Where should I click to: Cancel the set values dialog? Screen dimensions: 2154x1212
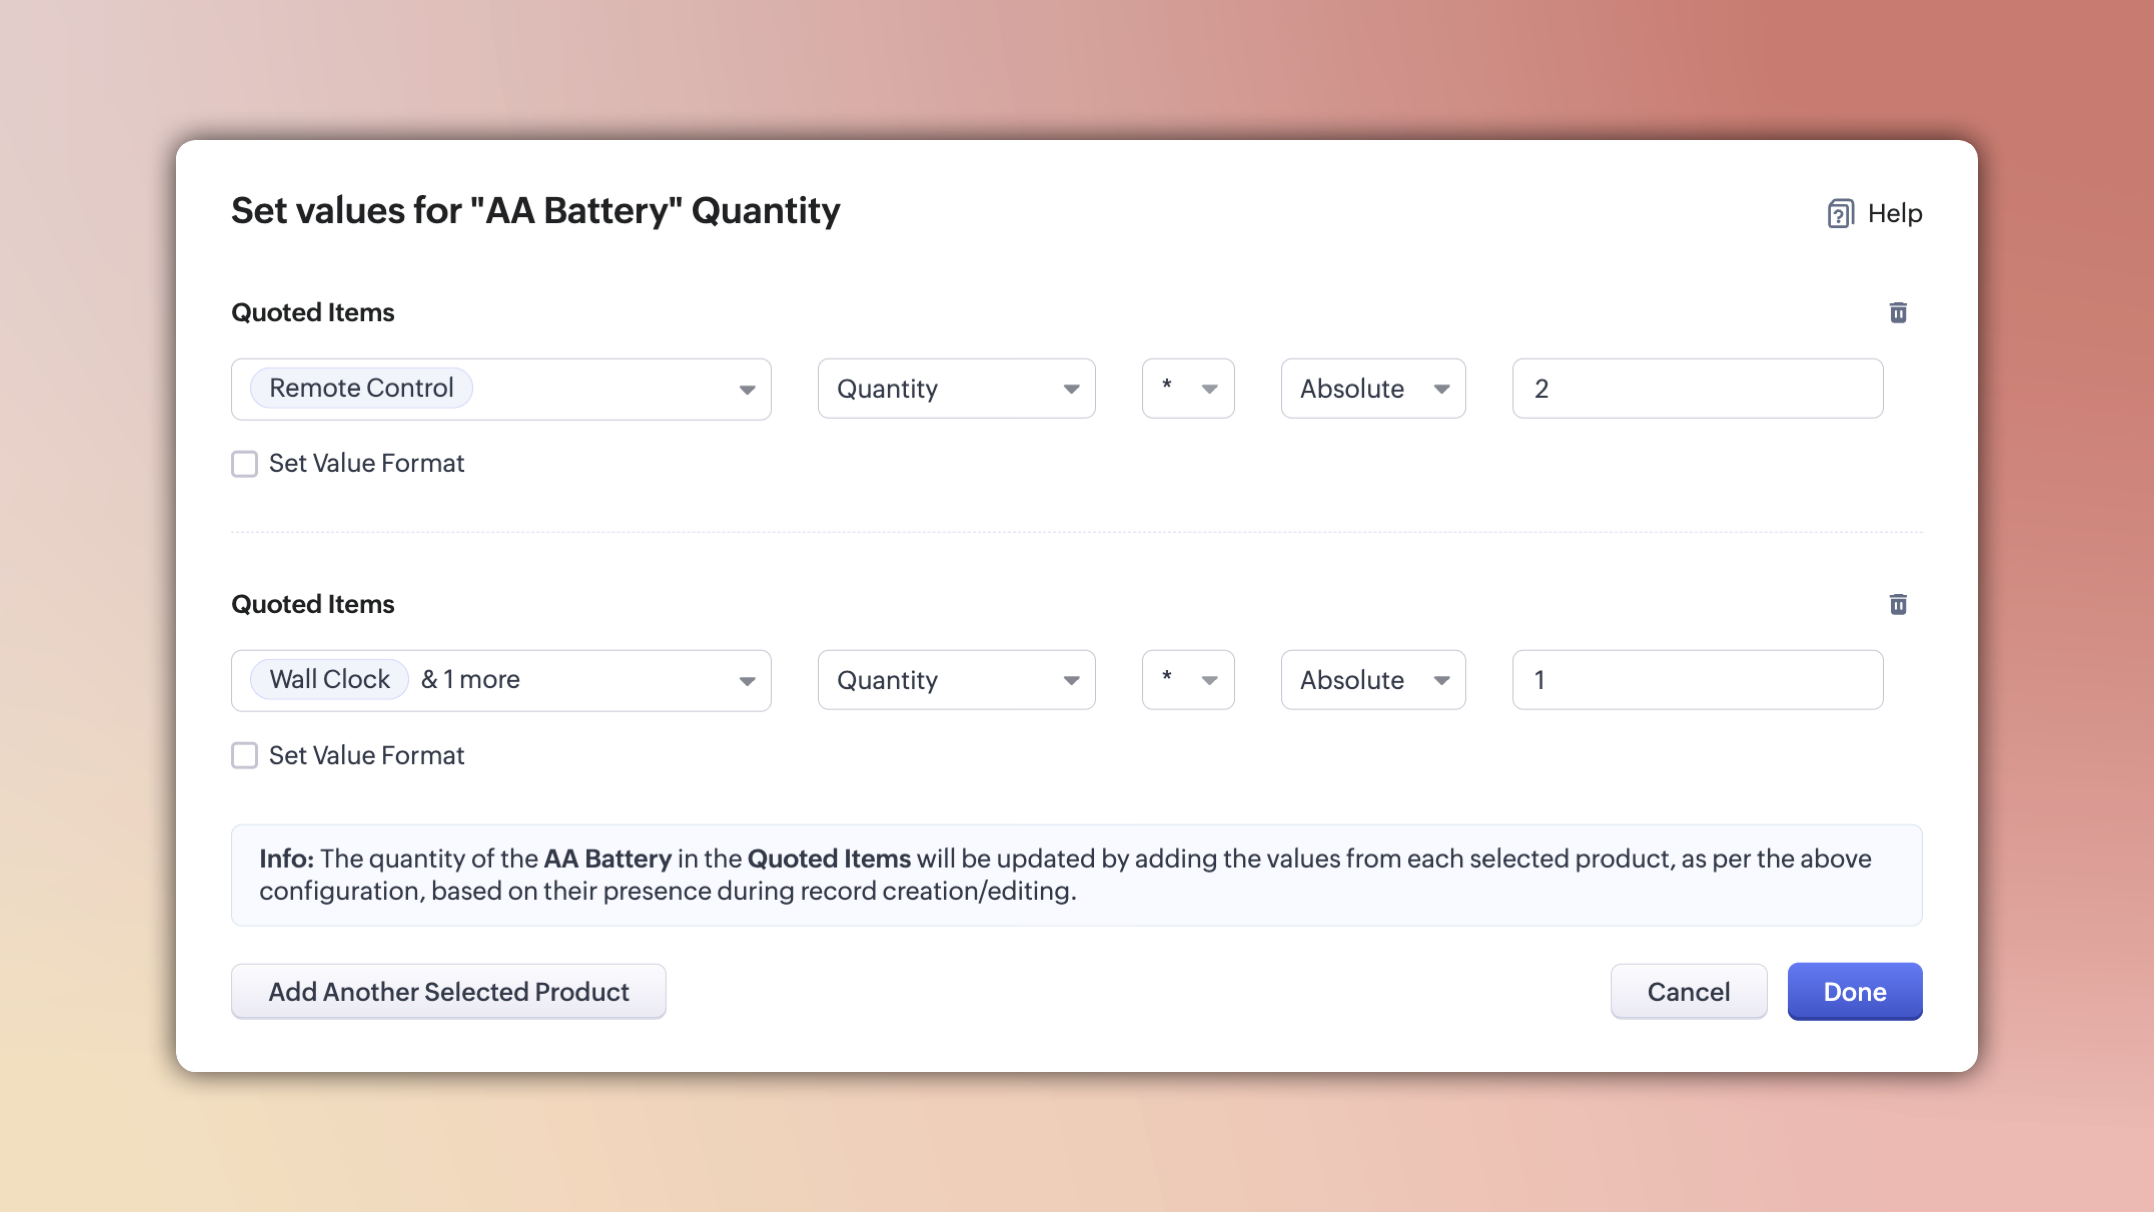[x=1688, y=991]
